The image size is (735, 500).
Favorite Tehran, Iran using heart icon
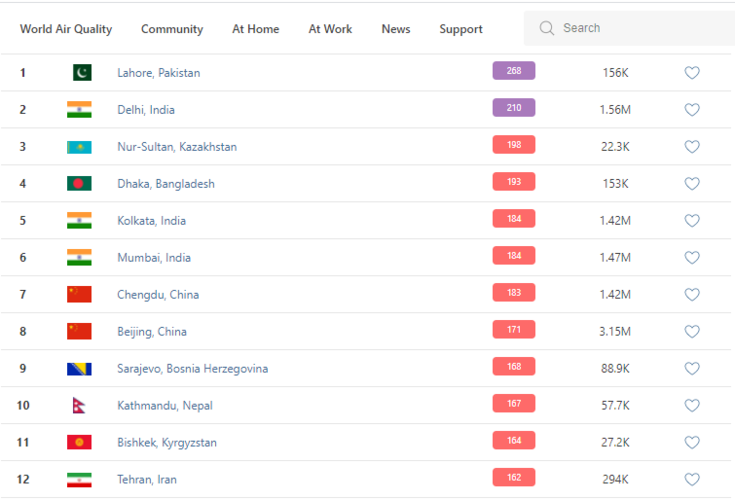[692, 480]
